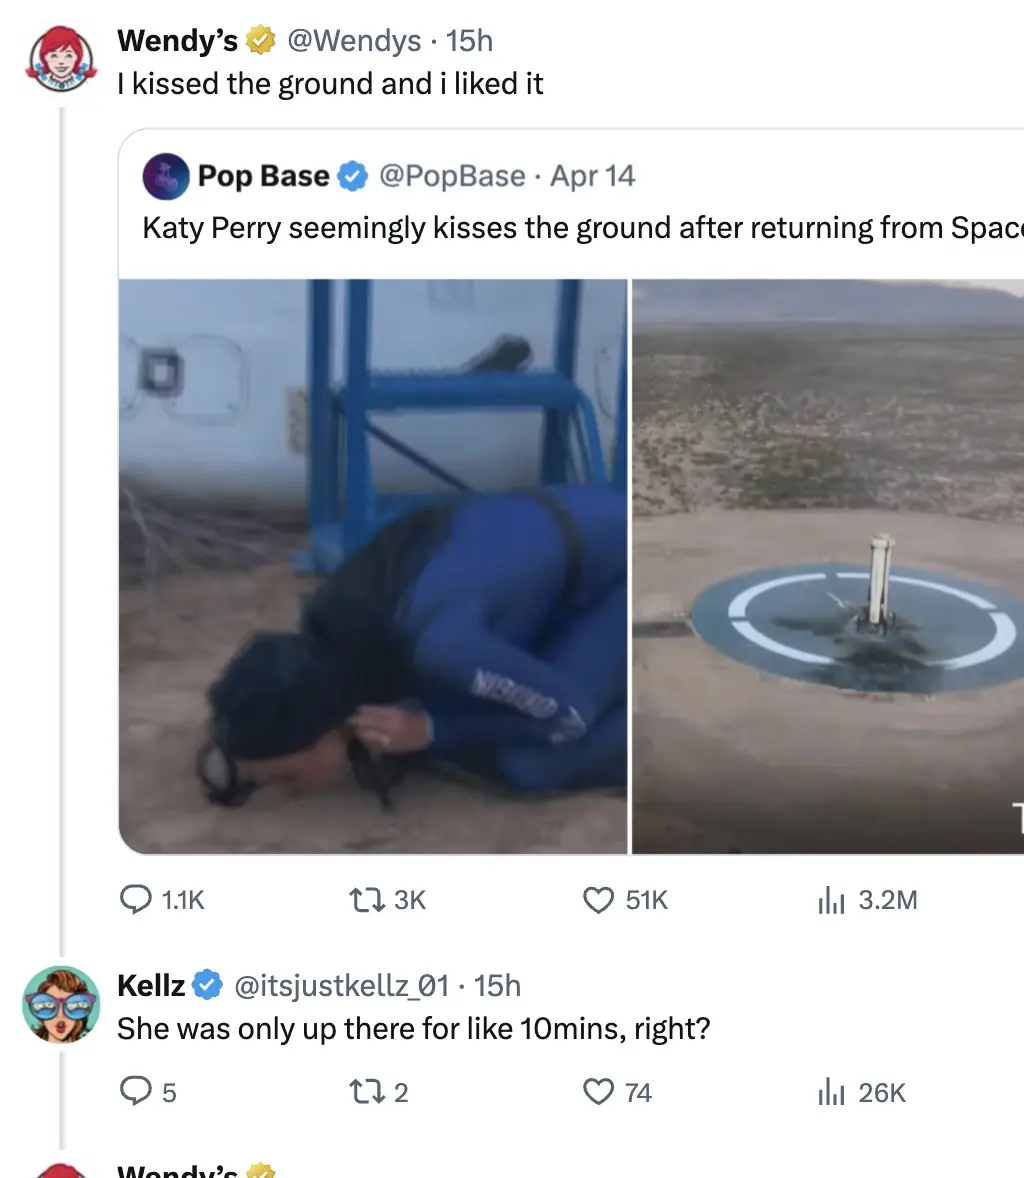1024x1178 pixels.
Task: Open Kellz's profile avatar
Action: [61, 1004]
